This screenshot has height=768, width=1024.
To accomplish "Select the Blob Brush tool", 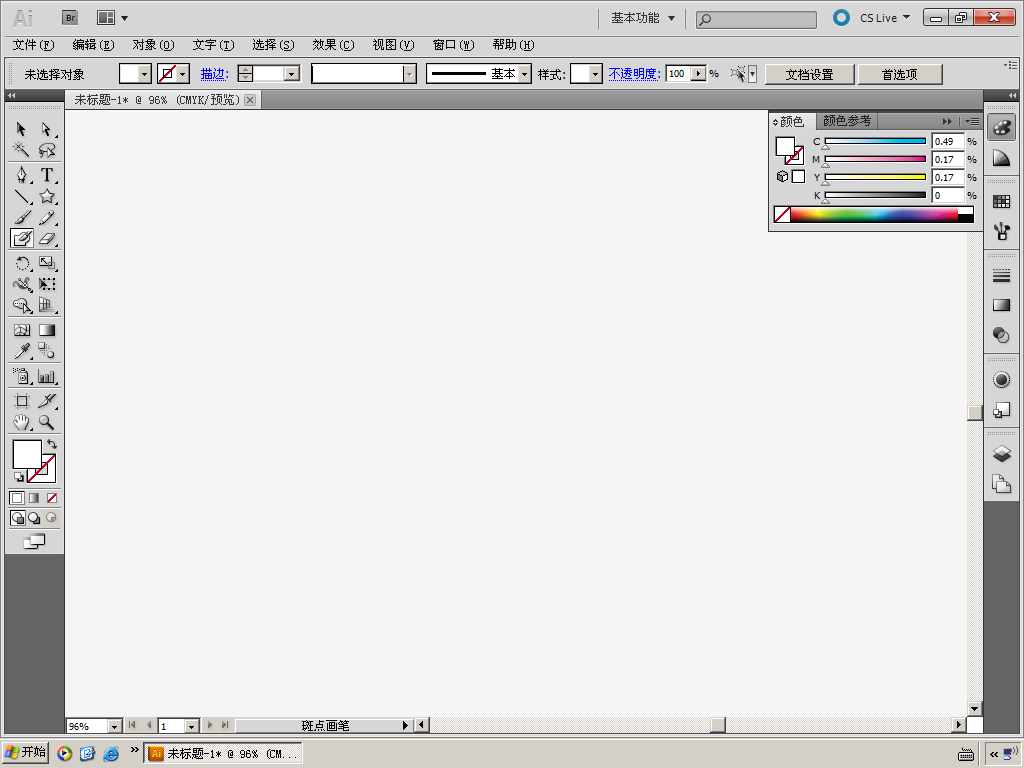I will pos(22,238).
